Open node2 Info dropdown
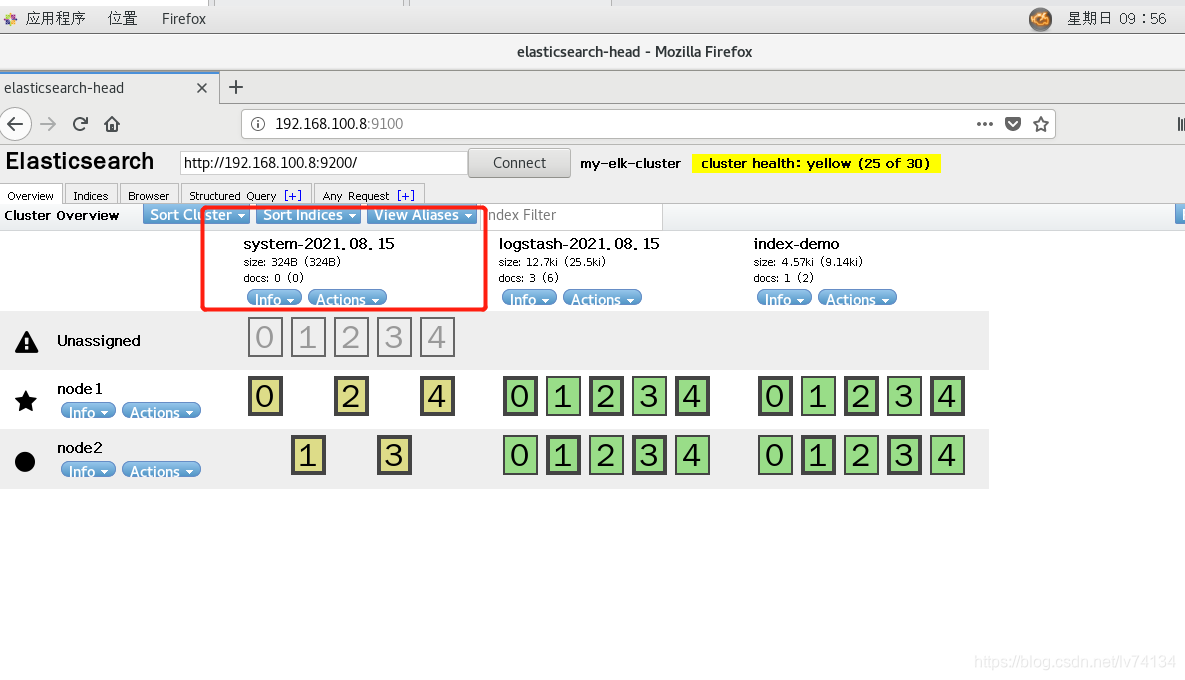Viewport: 1185px width, 680px height. point(88,470)
